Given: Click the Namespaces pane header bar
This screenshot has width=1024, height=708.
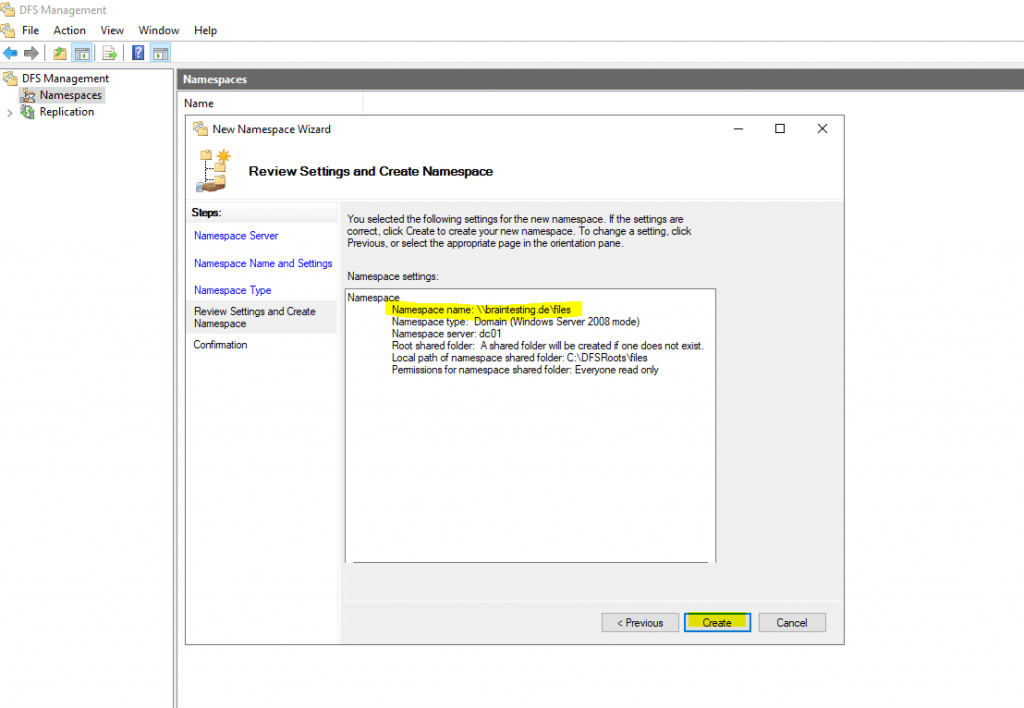Looking at the screenshot, I should 600,79.
